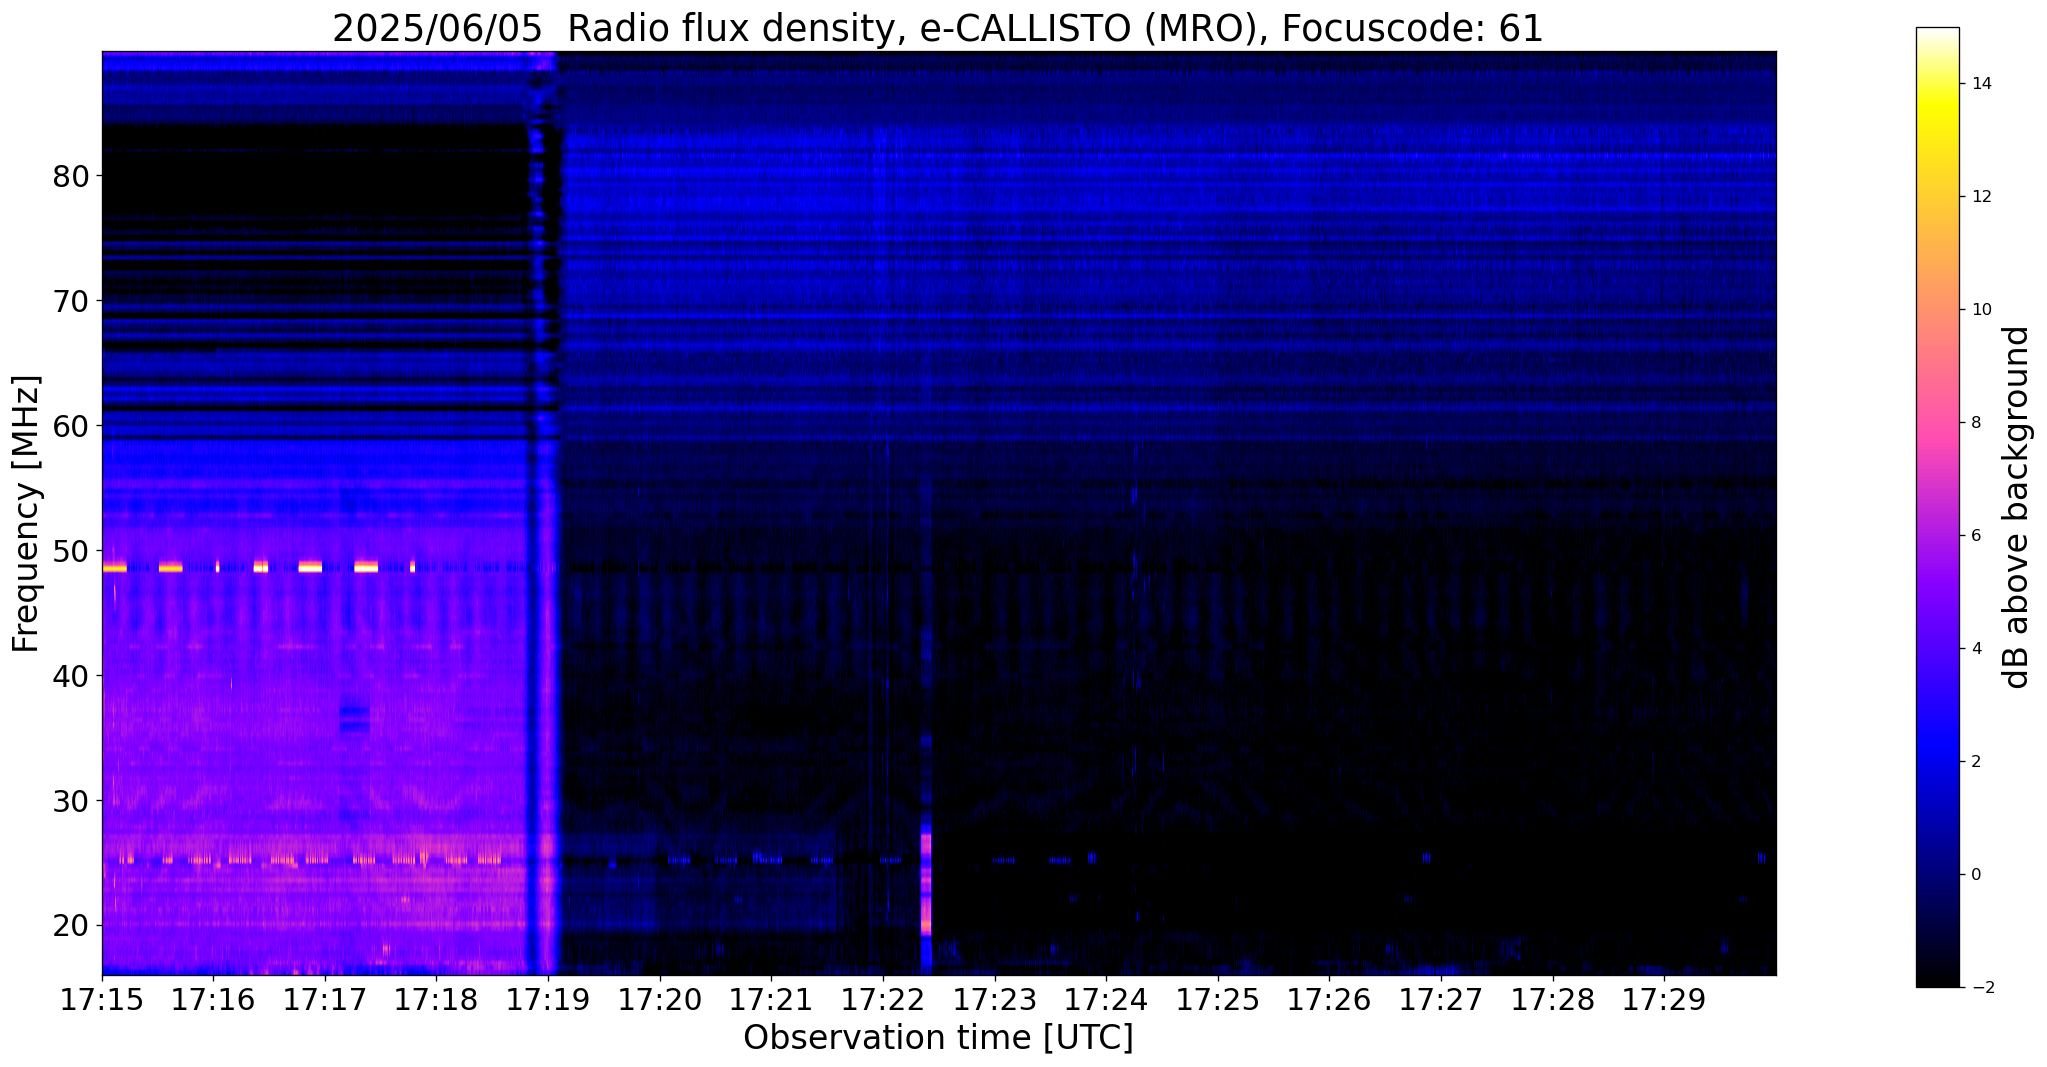
Task: Click the 30 MHz frequency tick label
Action: (71, 801)
